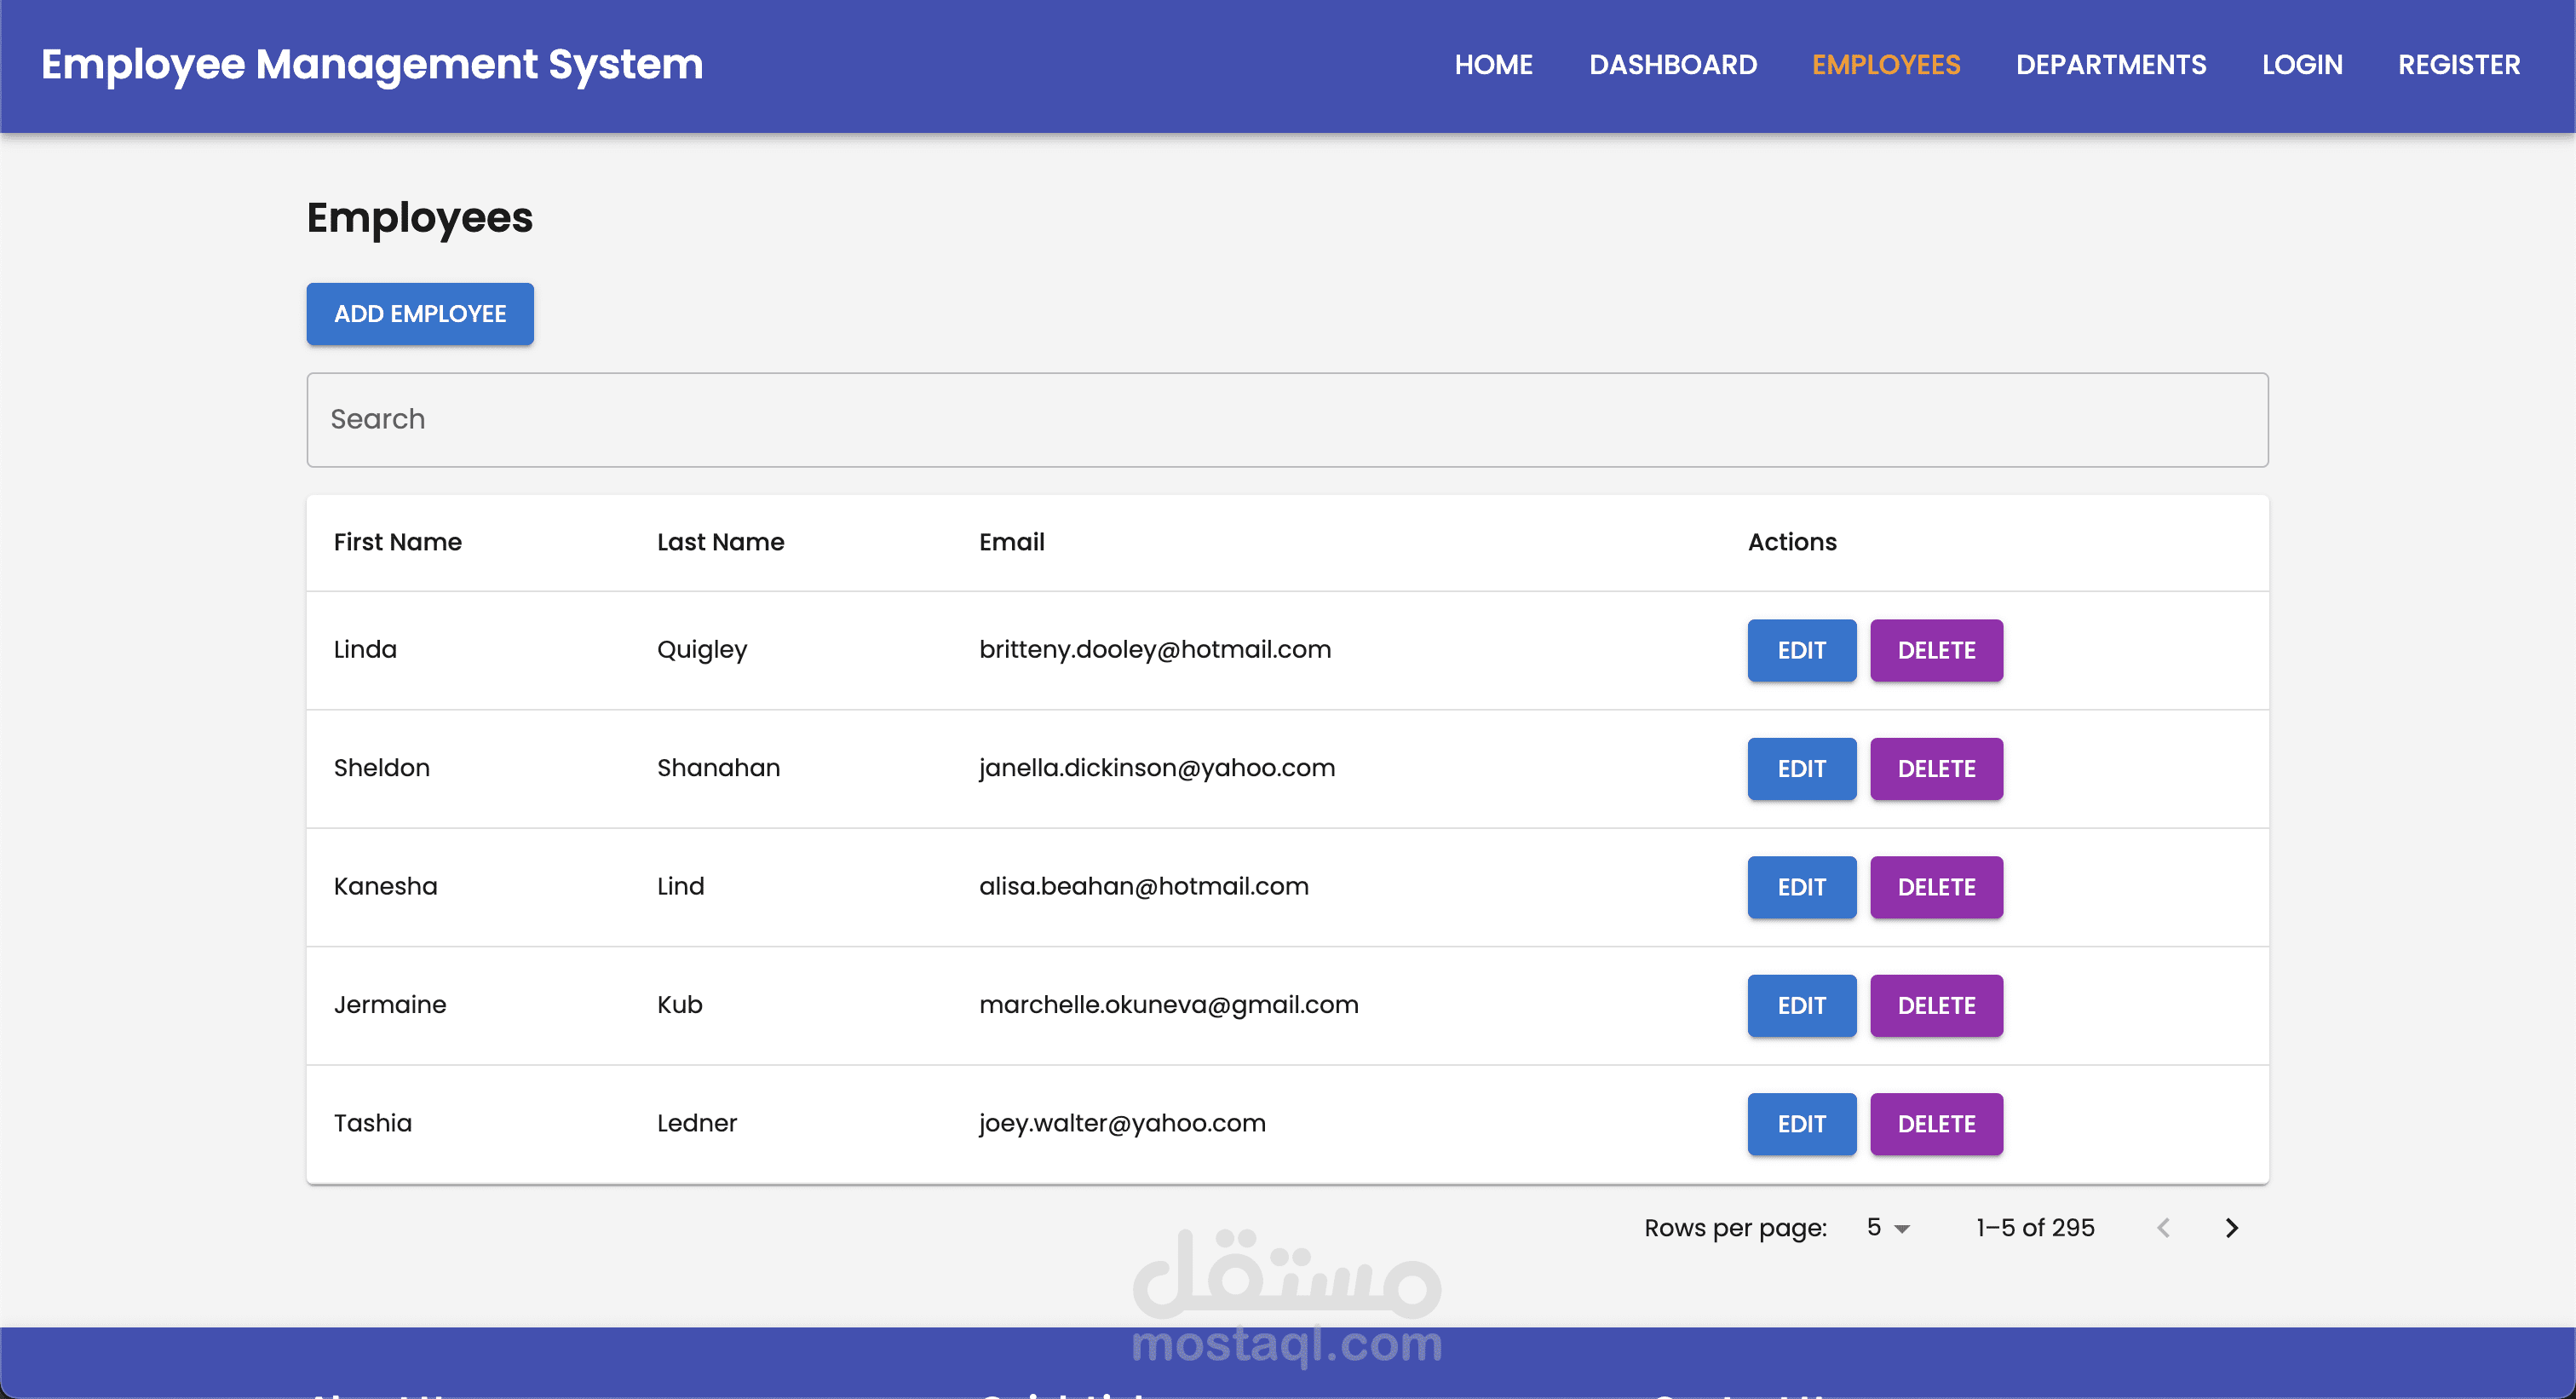Edit Linda Quigley's record
Viewport: 2576px width, 1399px height.
(x=1801, y=650)
